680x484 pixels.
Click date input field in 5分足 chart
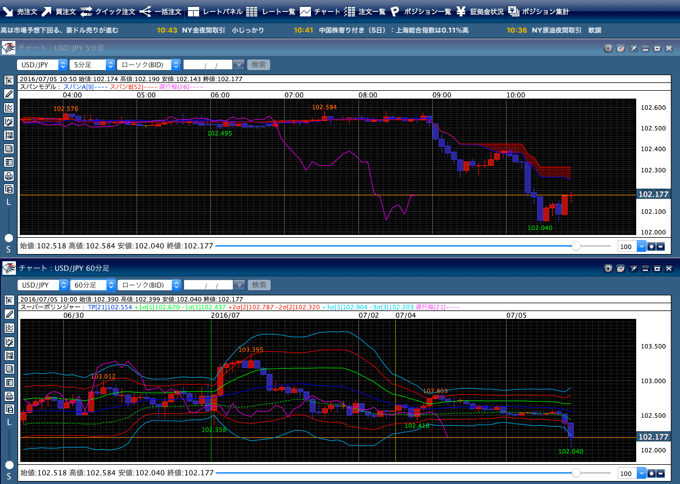pos(208,65)
